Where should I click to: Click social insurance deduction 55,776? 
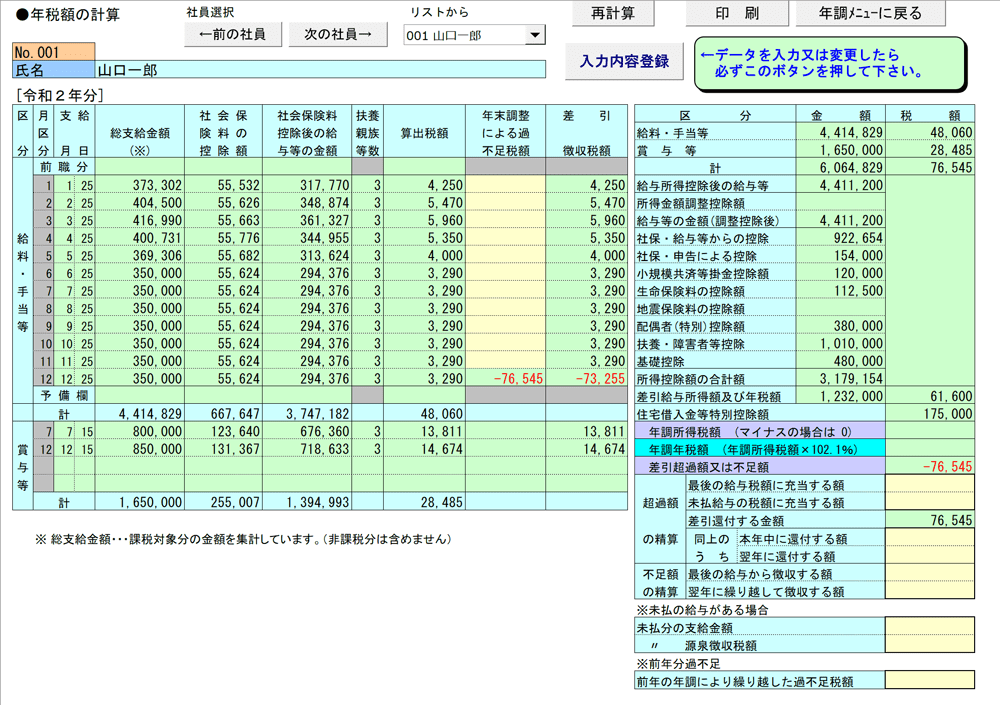(223, 238)
